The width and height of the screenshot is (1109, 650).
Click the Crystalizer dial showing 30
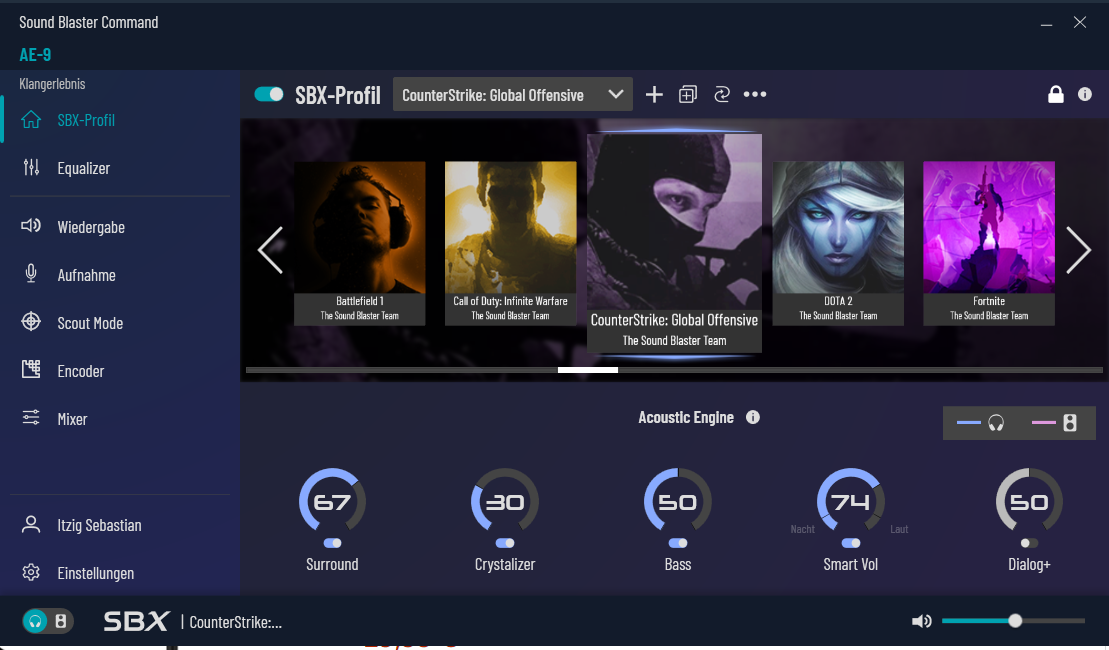[x=505, y=501]
